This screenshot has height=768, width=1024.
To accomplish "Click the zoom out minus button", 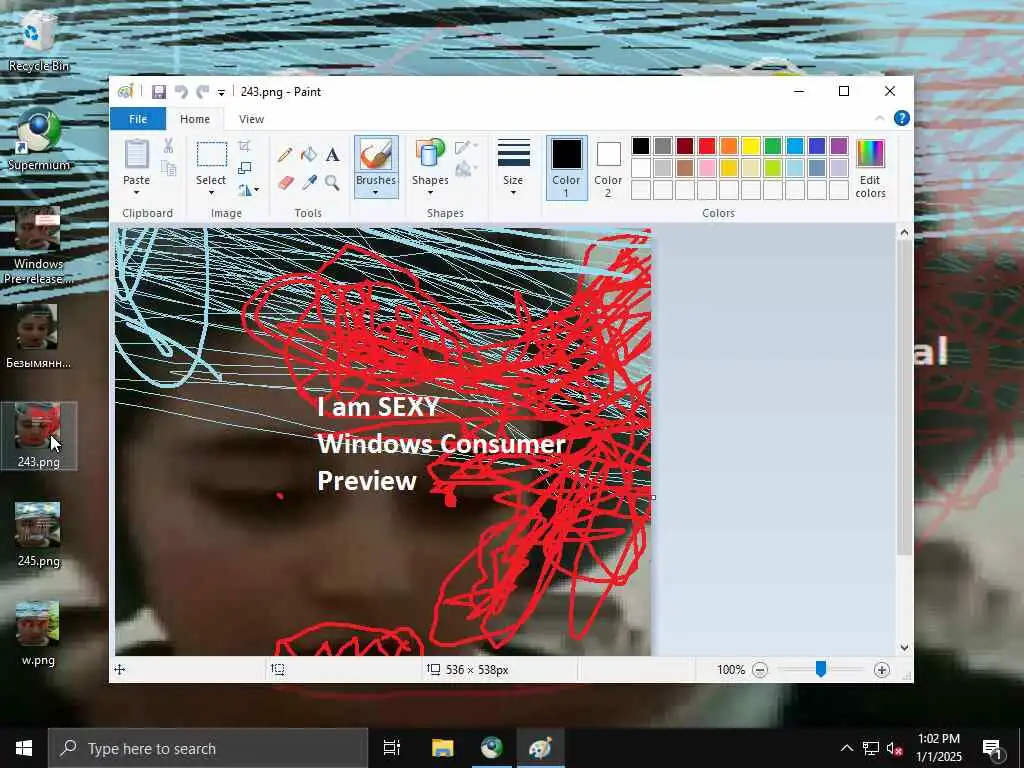I will tap(760, 670).
